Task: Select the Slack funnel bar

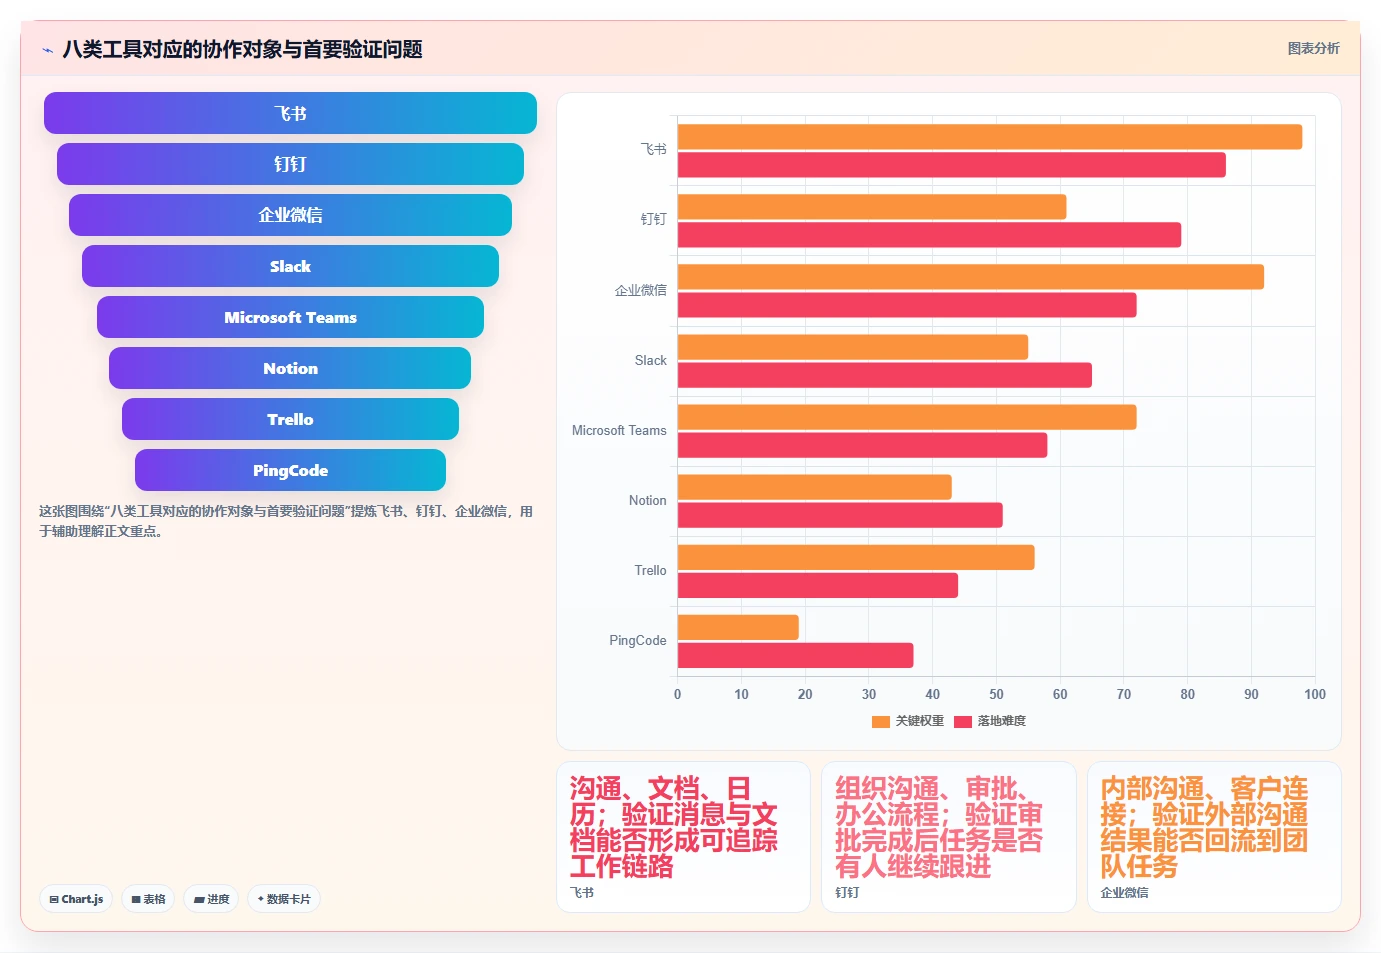Action: coord(290,266)
